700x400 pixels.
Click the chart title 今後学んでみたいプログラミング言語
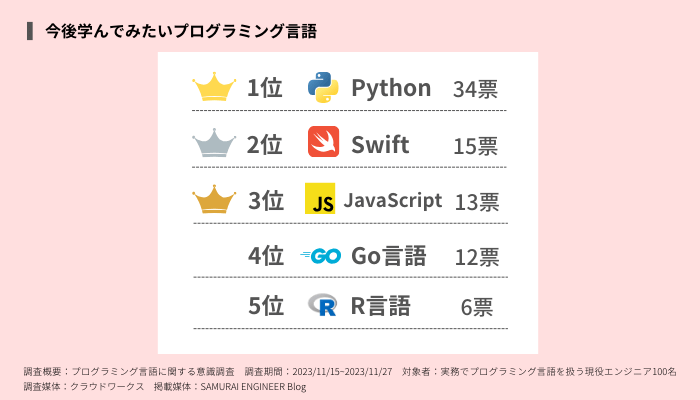[181, 31]
